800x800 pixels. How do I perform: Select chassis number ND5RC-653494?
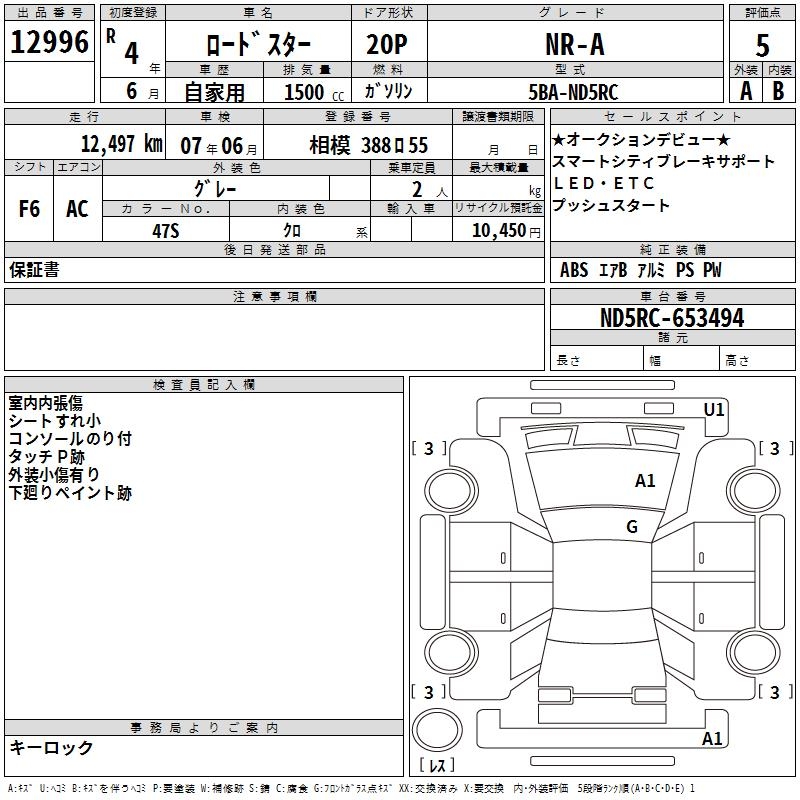click(672, 318)
